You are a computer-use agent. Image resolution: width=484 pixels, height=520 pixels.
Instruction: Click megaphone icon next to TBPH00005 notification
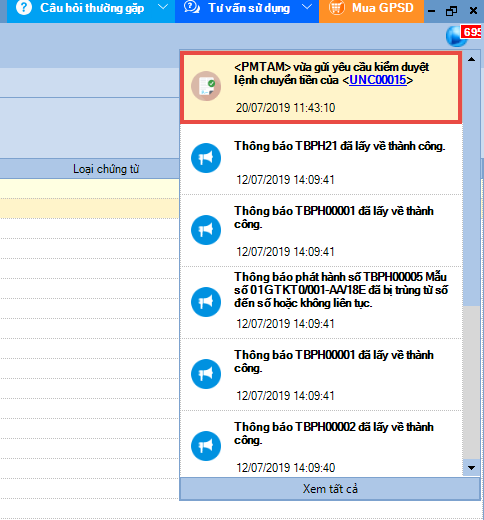pos(206,302)
